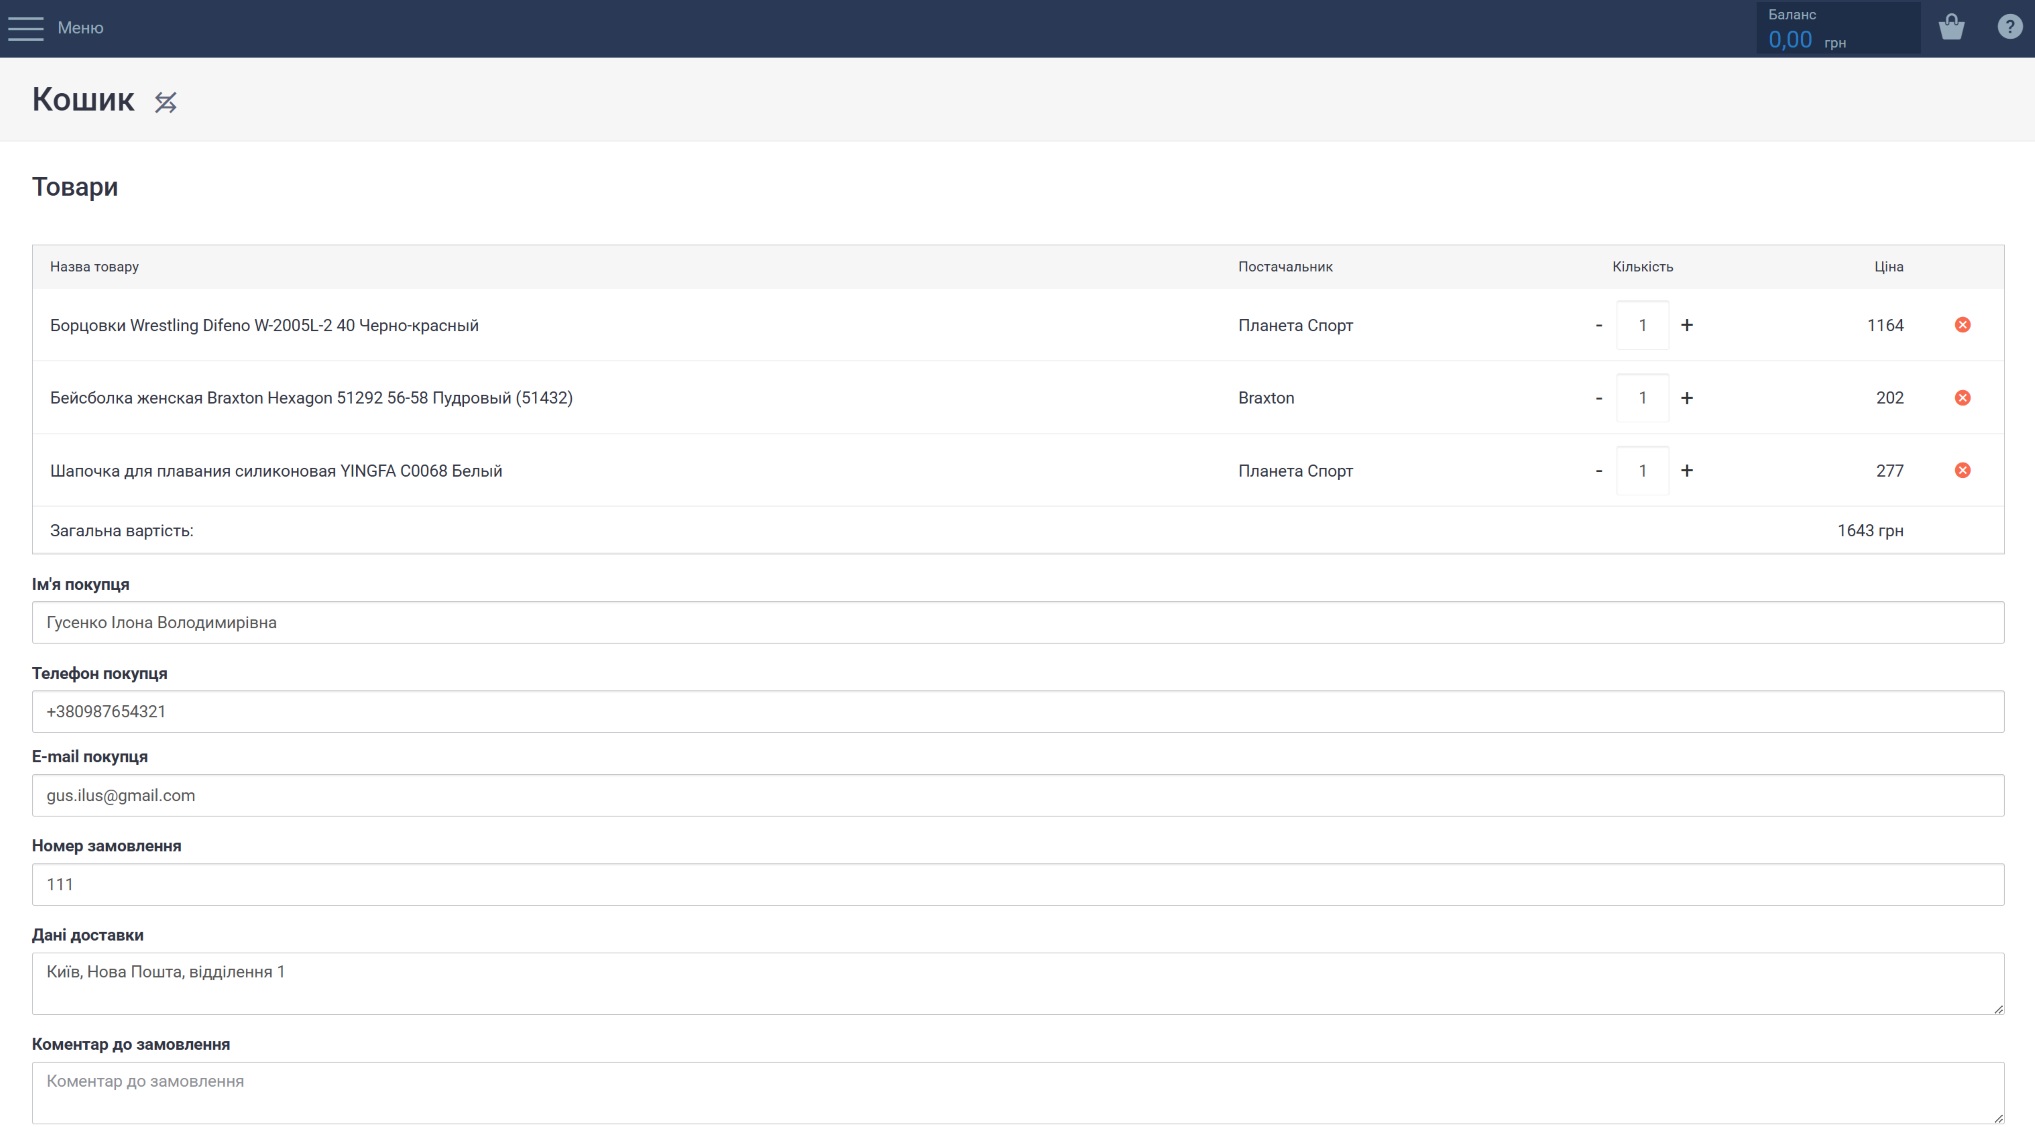
Task: Click the Меню label
Action: pos(80,28)
